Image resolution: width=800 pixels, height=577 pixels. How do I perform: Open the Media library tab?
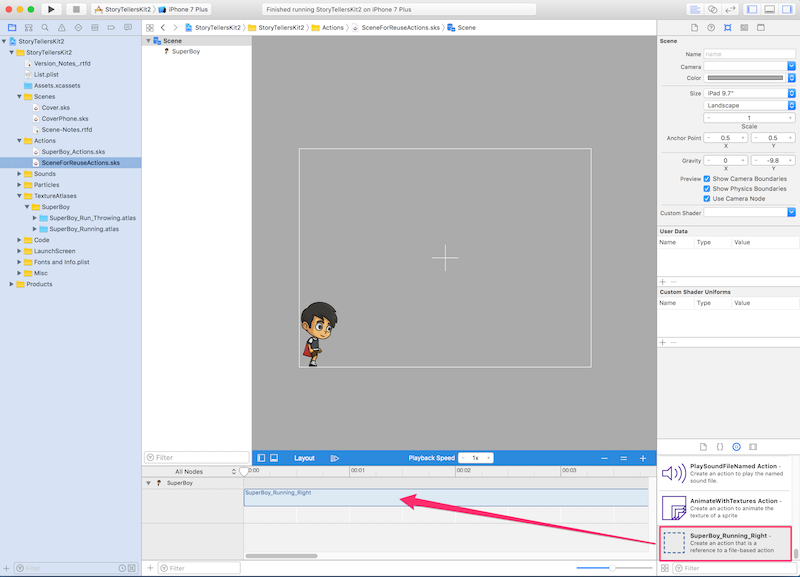click(x=753, y=447)
